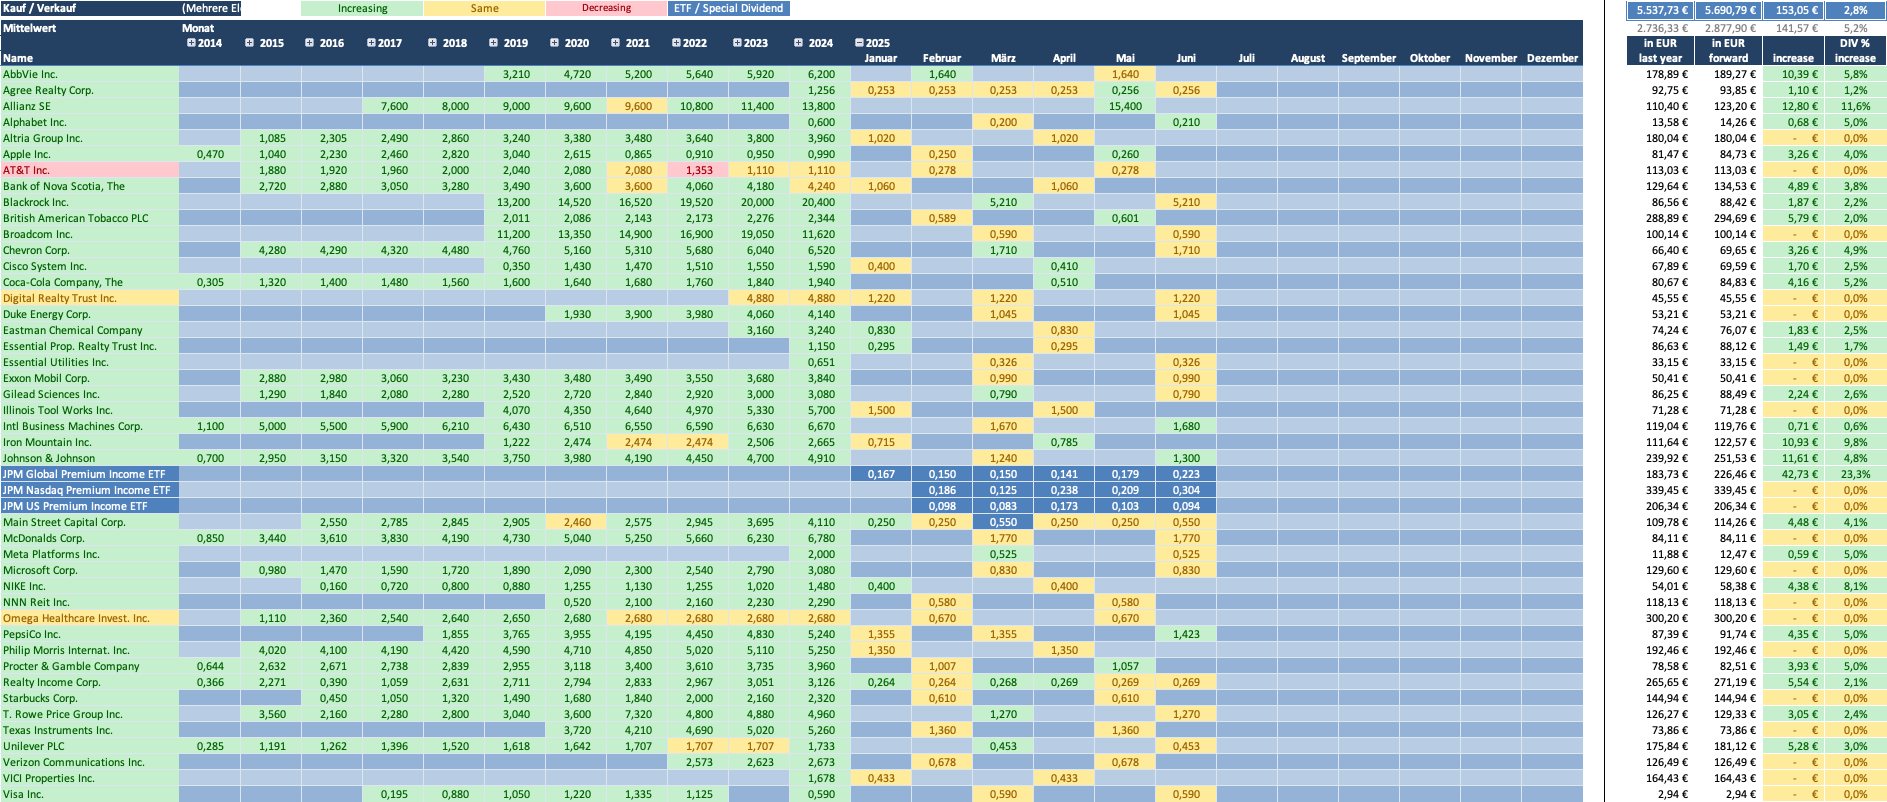
Task: Click the Mai month header
Action: click(x=1125, y=58)
